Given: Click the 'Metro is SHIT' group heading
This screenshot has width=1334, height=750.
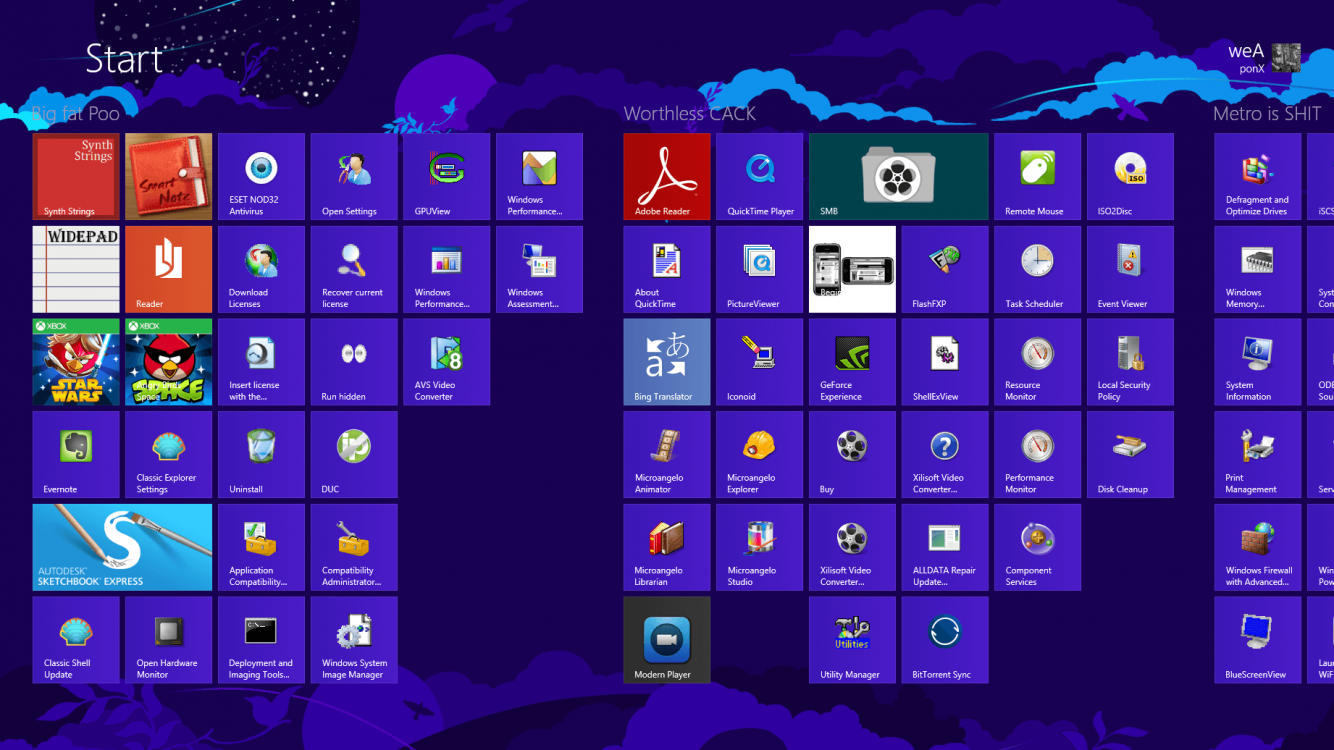Looking at the screenshot, I should coord(1267,113).
